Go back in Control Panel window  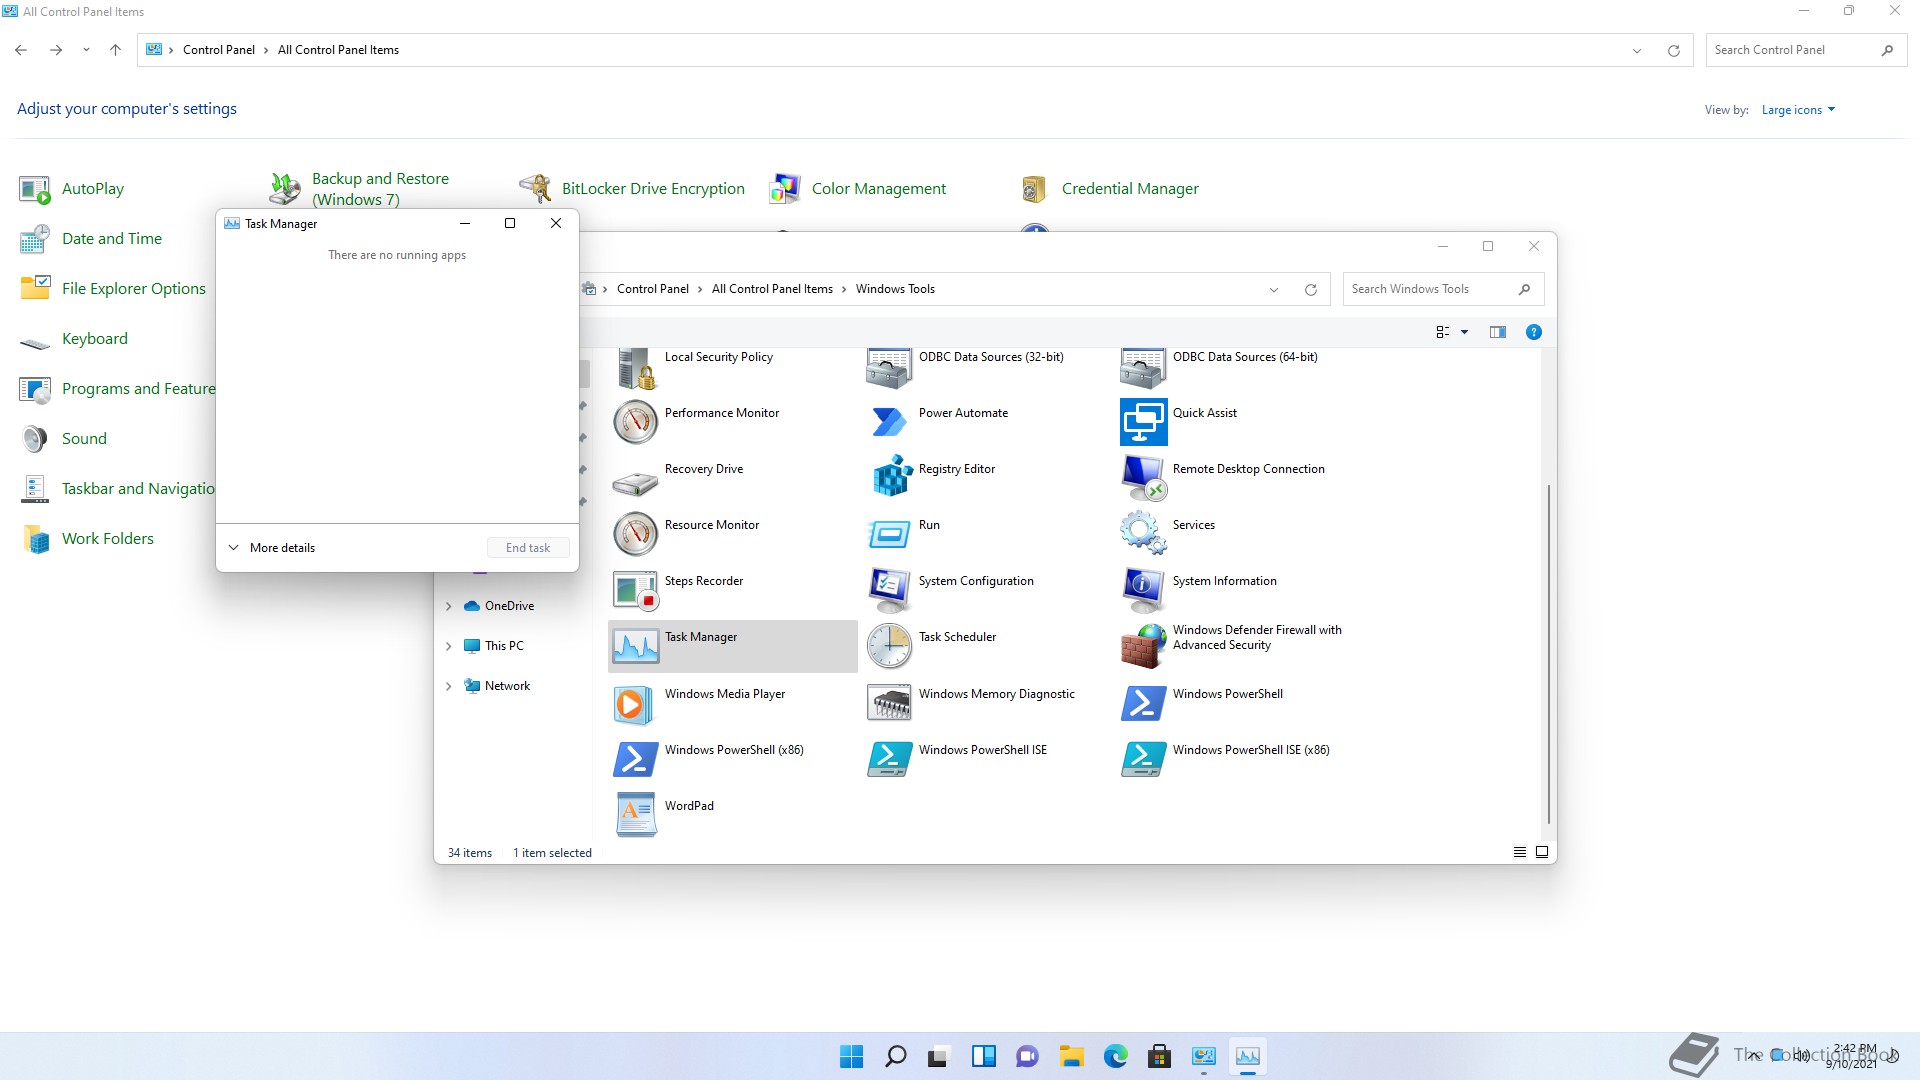tap(21, 50)
